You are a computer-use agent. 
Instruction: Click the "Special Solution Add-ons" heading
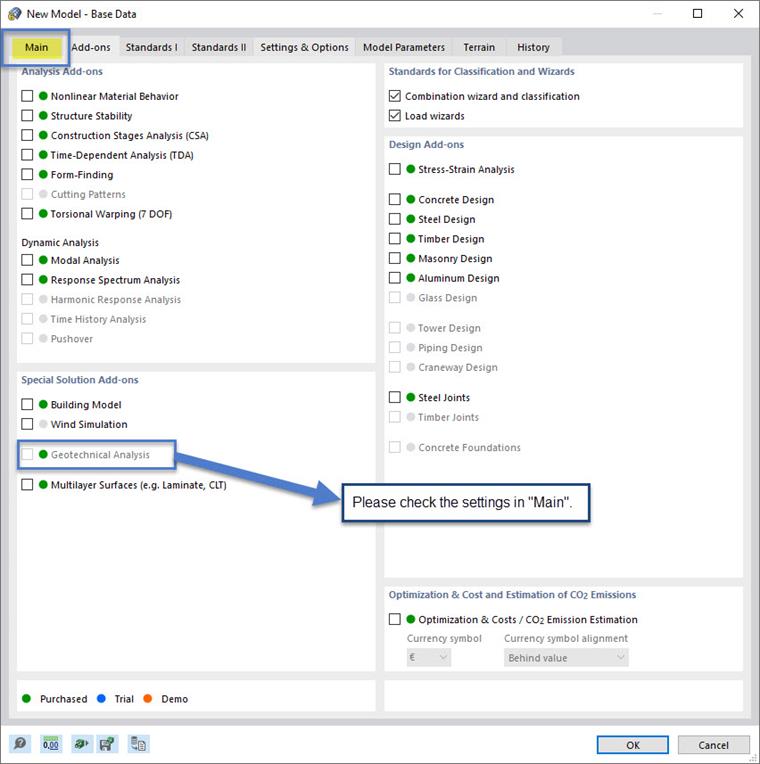80,380
